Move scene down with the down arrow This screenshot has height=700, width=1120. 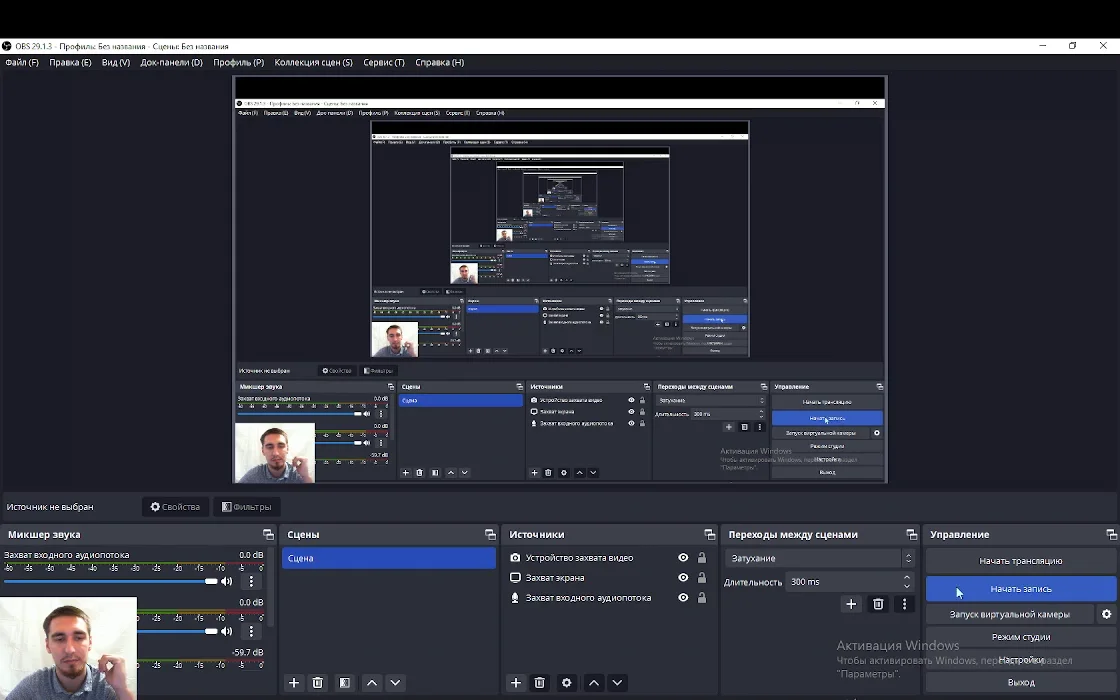(x=395, y=683)
